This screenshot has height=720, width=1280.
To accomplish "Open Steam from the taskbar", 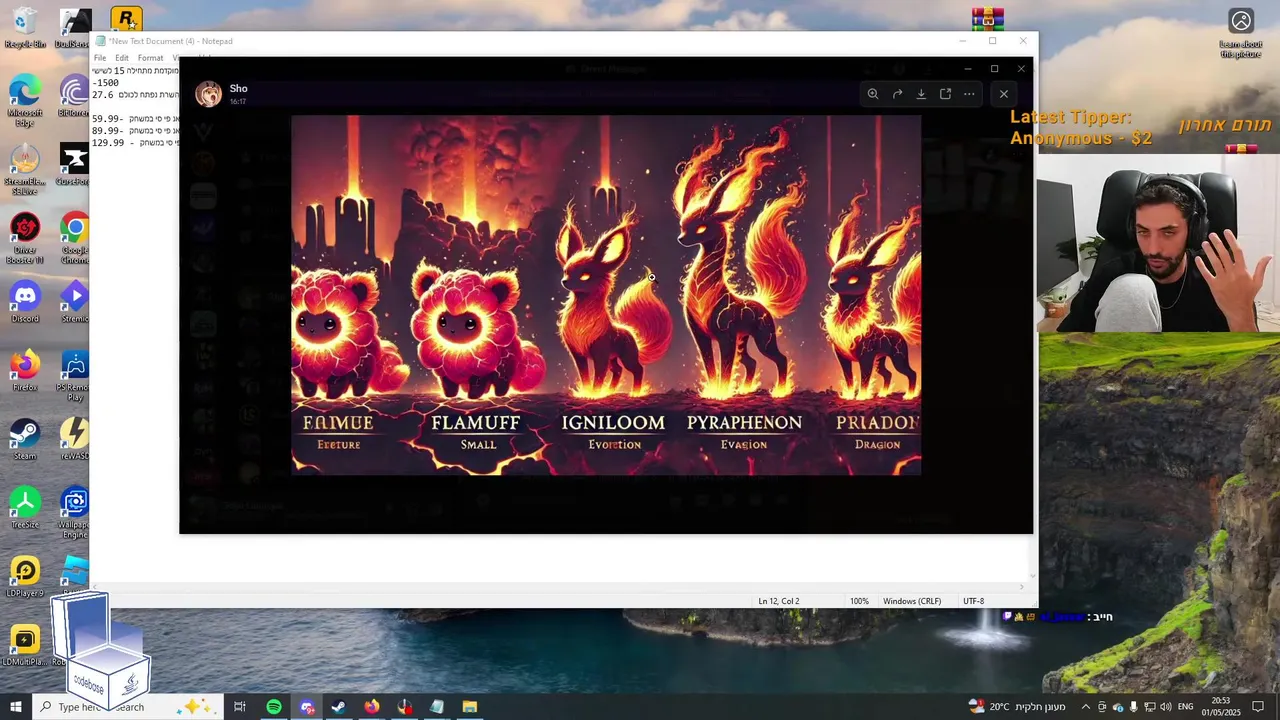I will 339,707.
